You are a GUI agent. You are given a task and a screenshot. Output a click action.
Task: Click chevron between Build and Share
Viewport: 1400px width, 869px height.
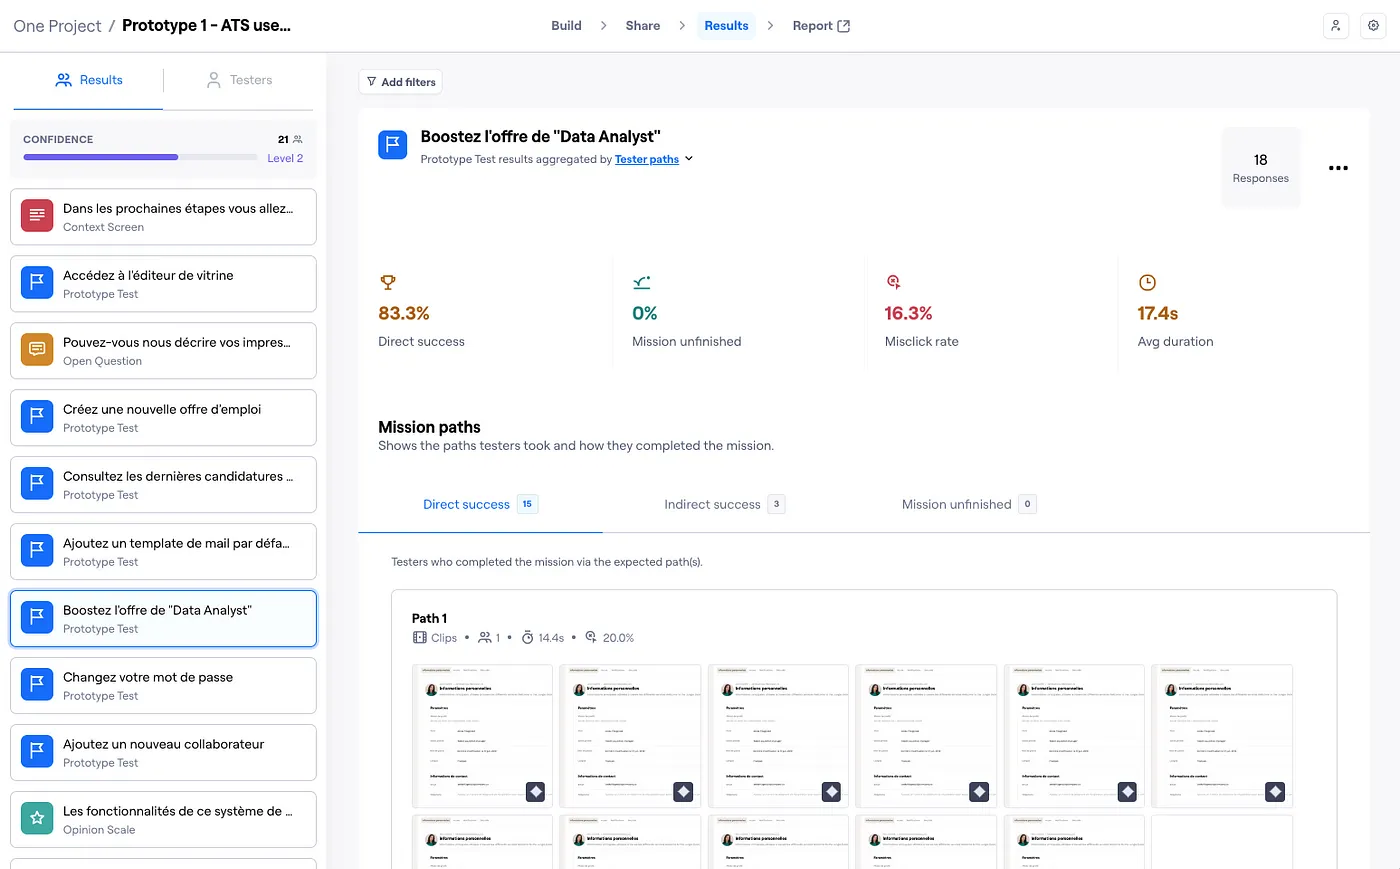tap(604, 26)
